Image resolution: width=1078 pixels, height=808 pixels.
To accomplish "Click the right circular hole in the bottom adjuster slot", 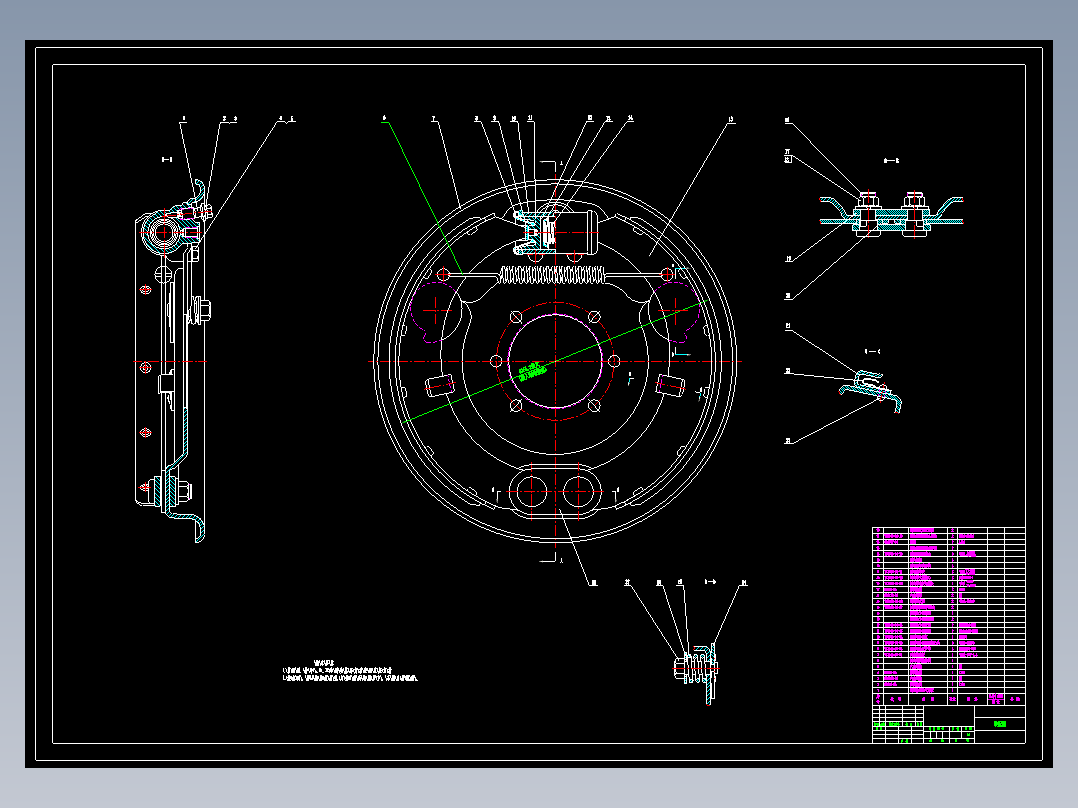I will (x=578, y=492).
